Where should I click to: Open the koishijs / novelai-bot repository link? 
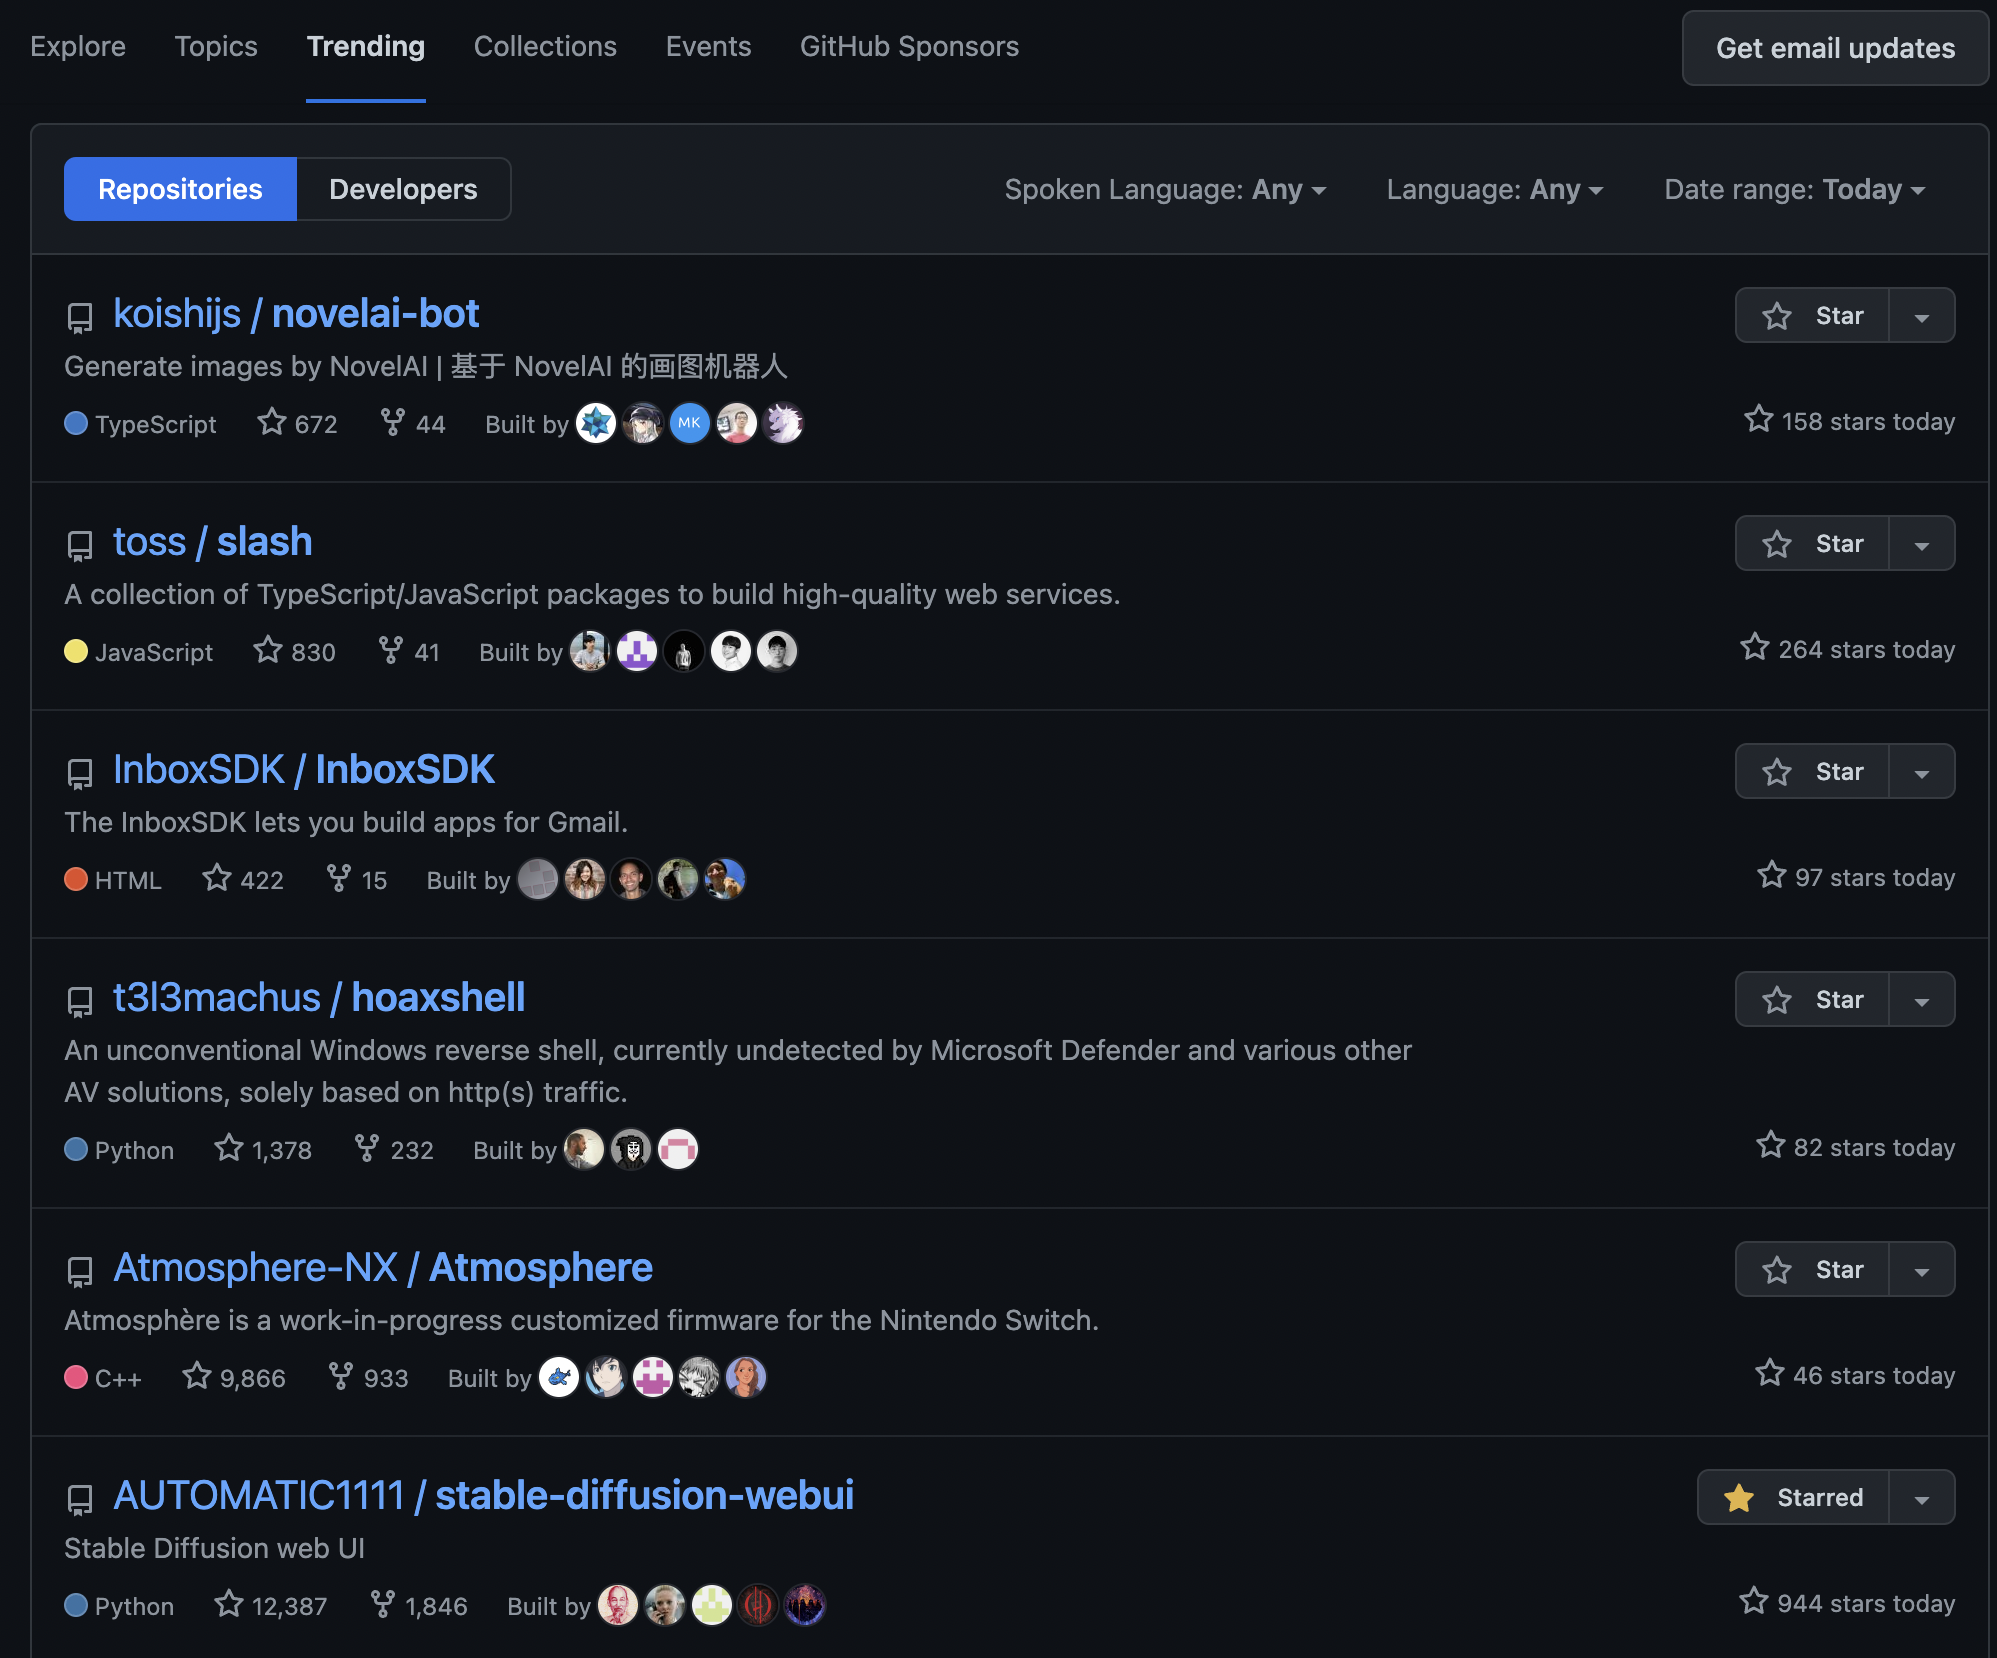pyautogui.click(x=296, y=313)
